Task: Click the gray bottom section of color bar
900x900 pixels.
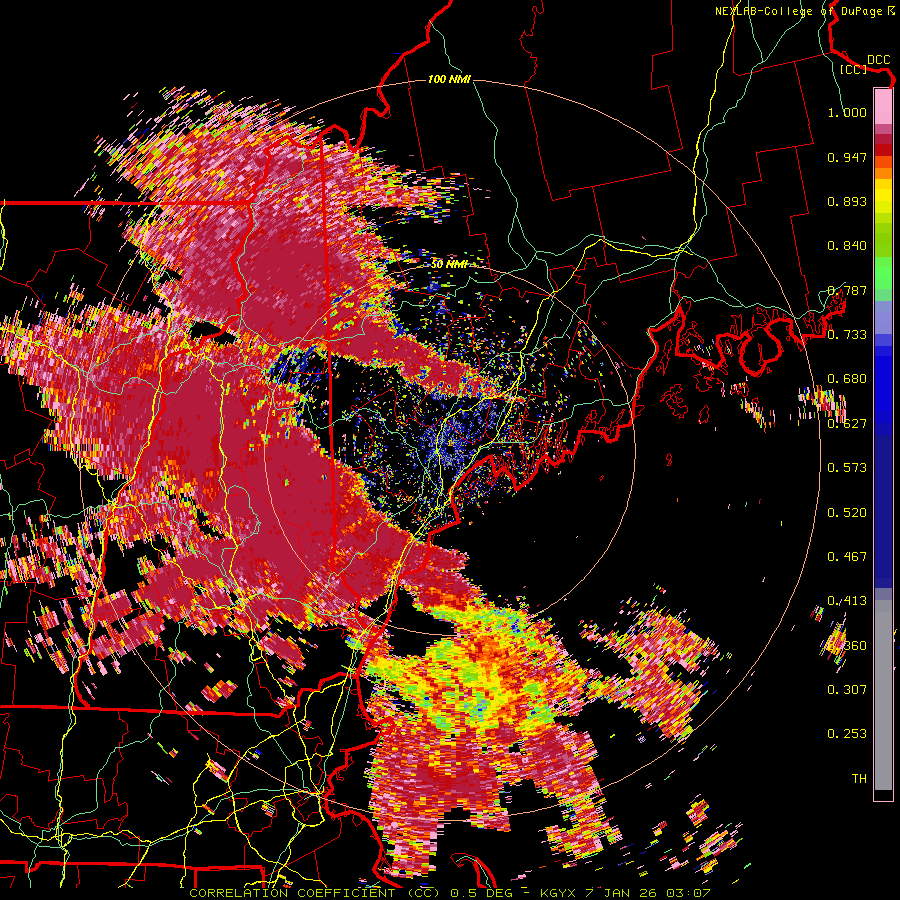Action: pyautogui.click(x=883, y=695)
